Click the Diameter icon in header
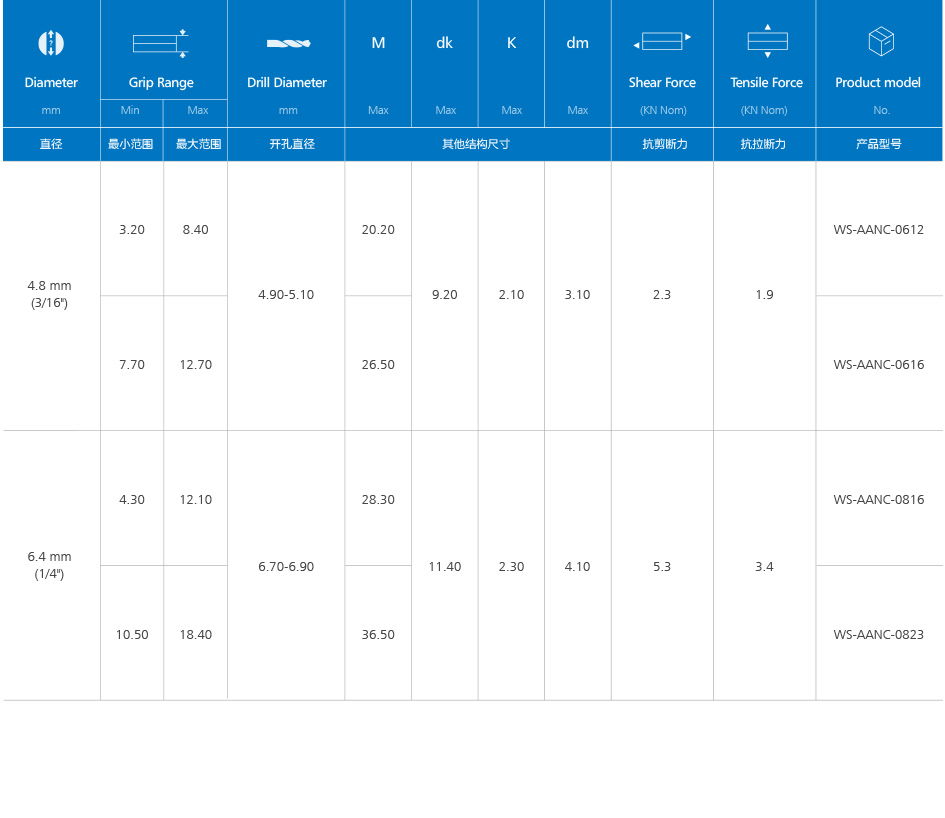 [x=51, y=43]
